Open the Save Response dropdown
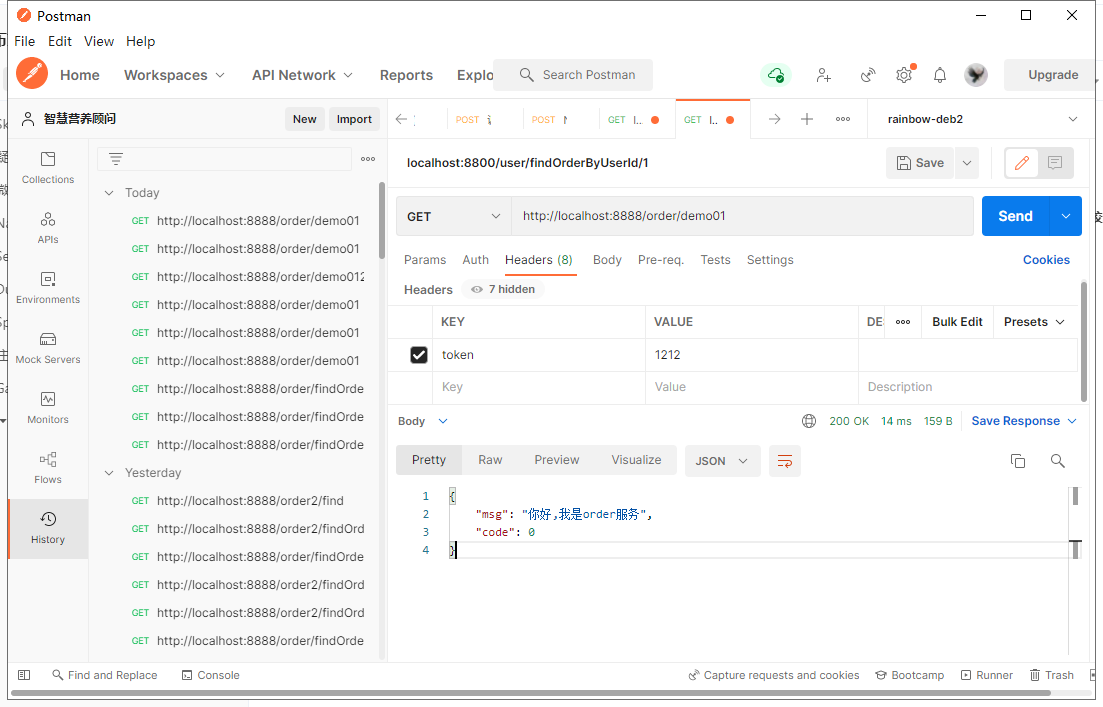The width and height of the screenshot is (1103, 707). pyautogui.click(x=1024, y=421)
